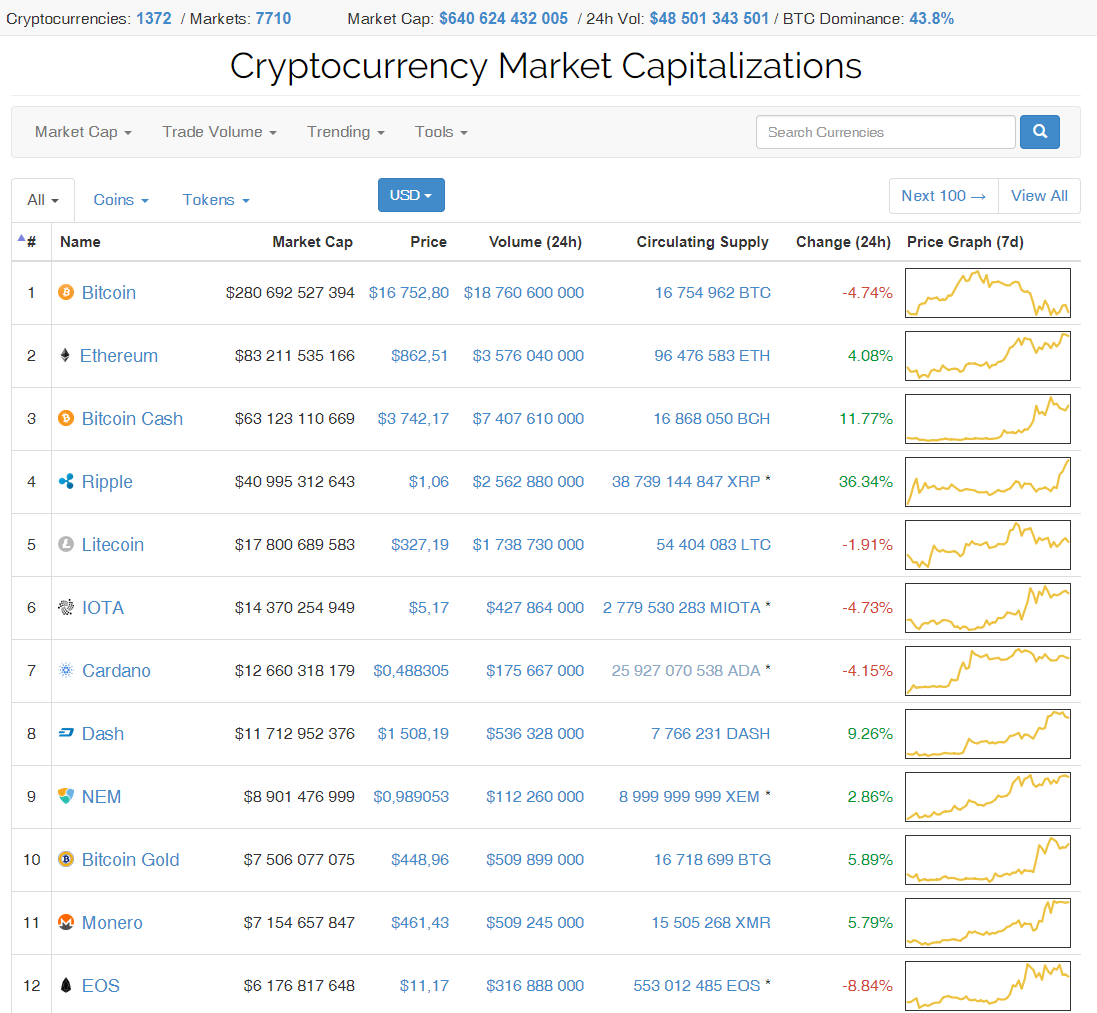Open the Cardano coin link
The height and width of the screenshot is (1013, 1097).
tap(116, 670)
